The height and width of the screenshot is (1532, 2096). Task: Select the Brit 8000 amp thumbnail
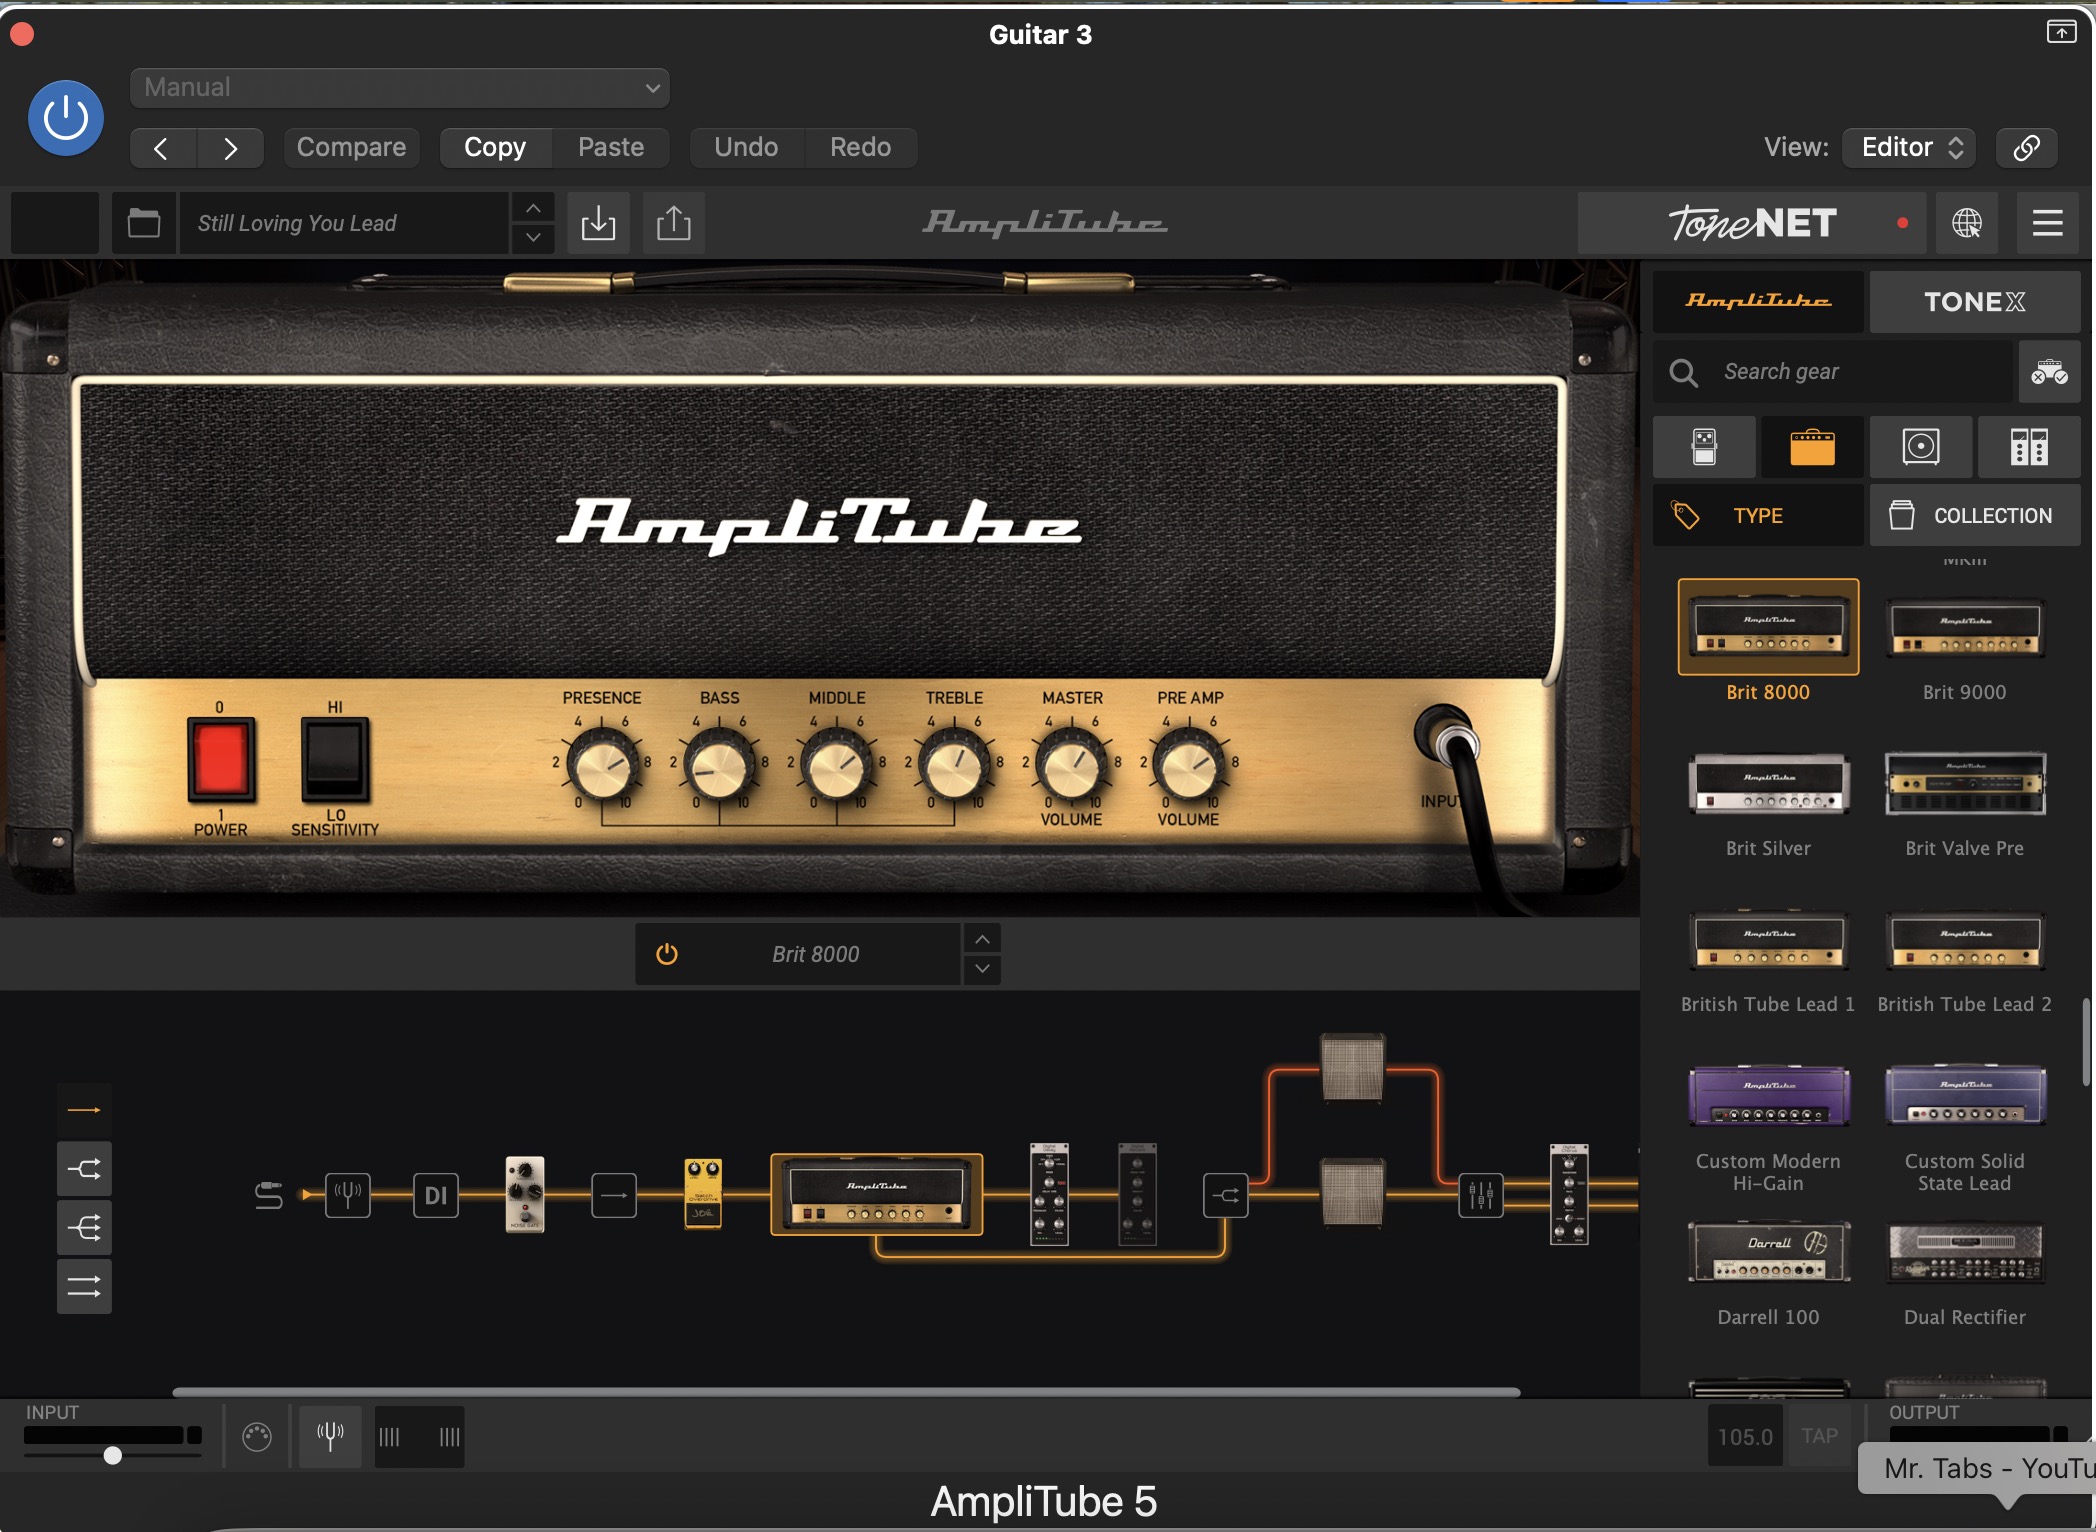[1768, 628]
